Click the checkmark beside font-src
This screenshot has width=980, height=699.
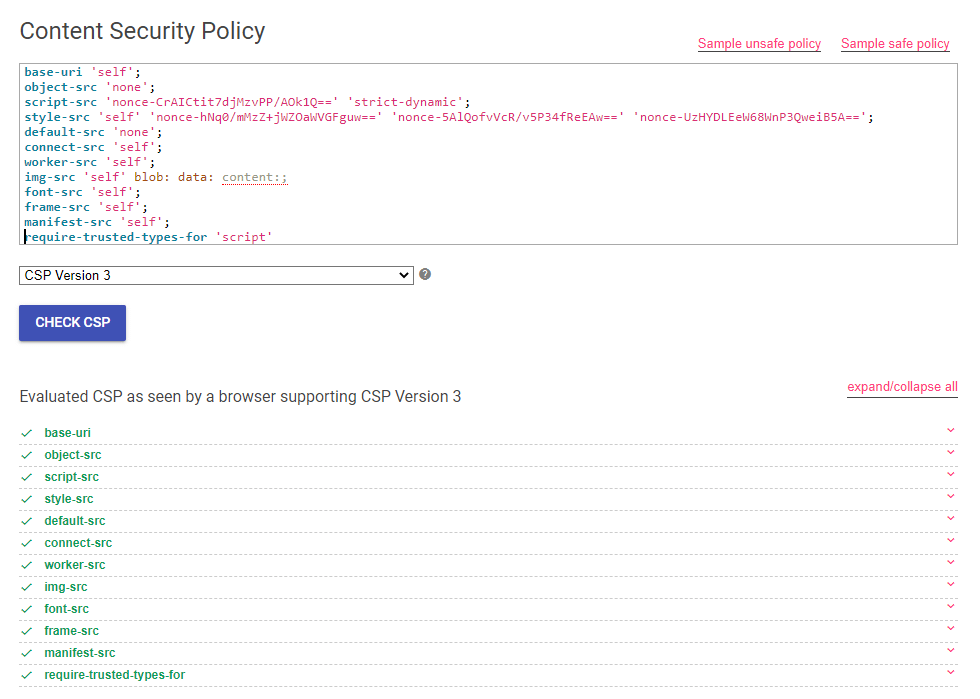click(26, 608)
